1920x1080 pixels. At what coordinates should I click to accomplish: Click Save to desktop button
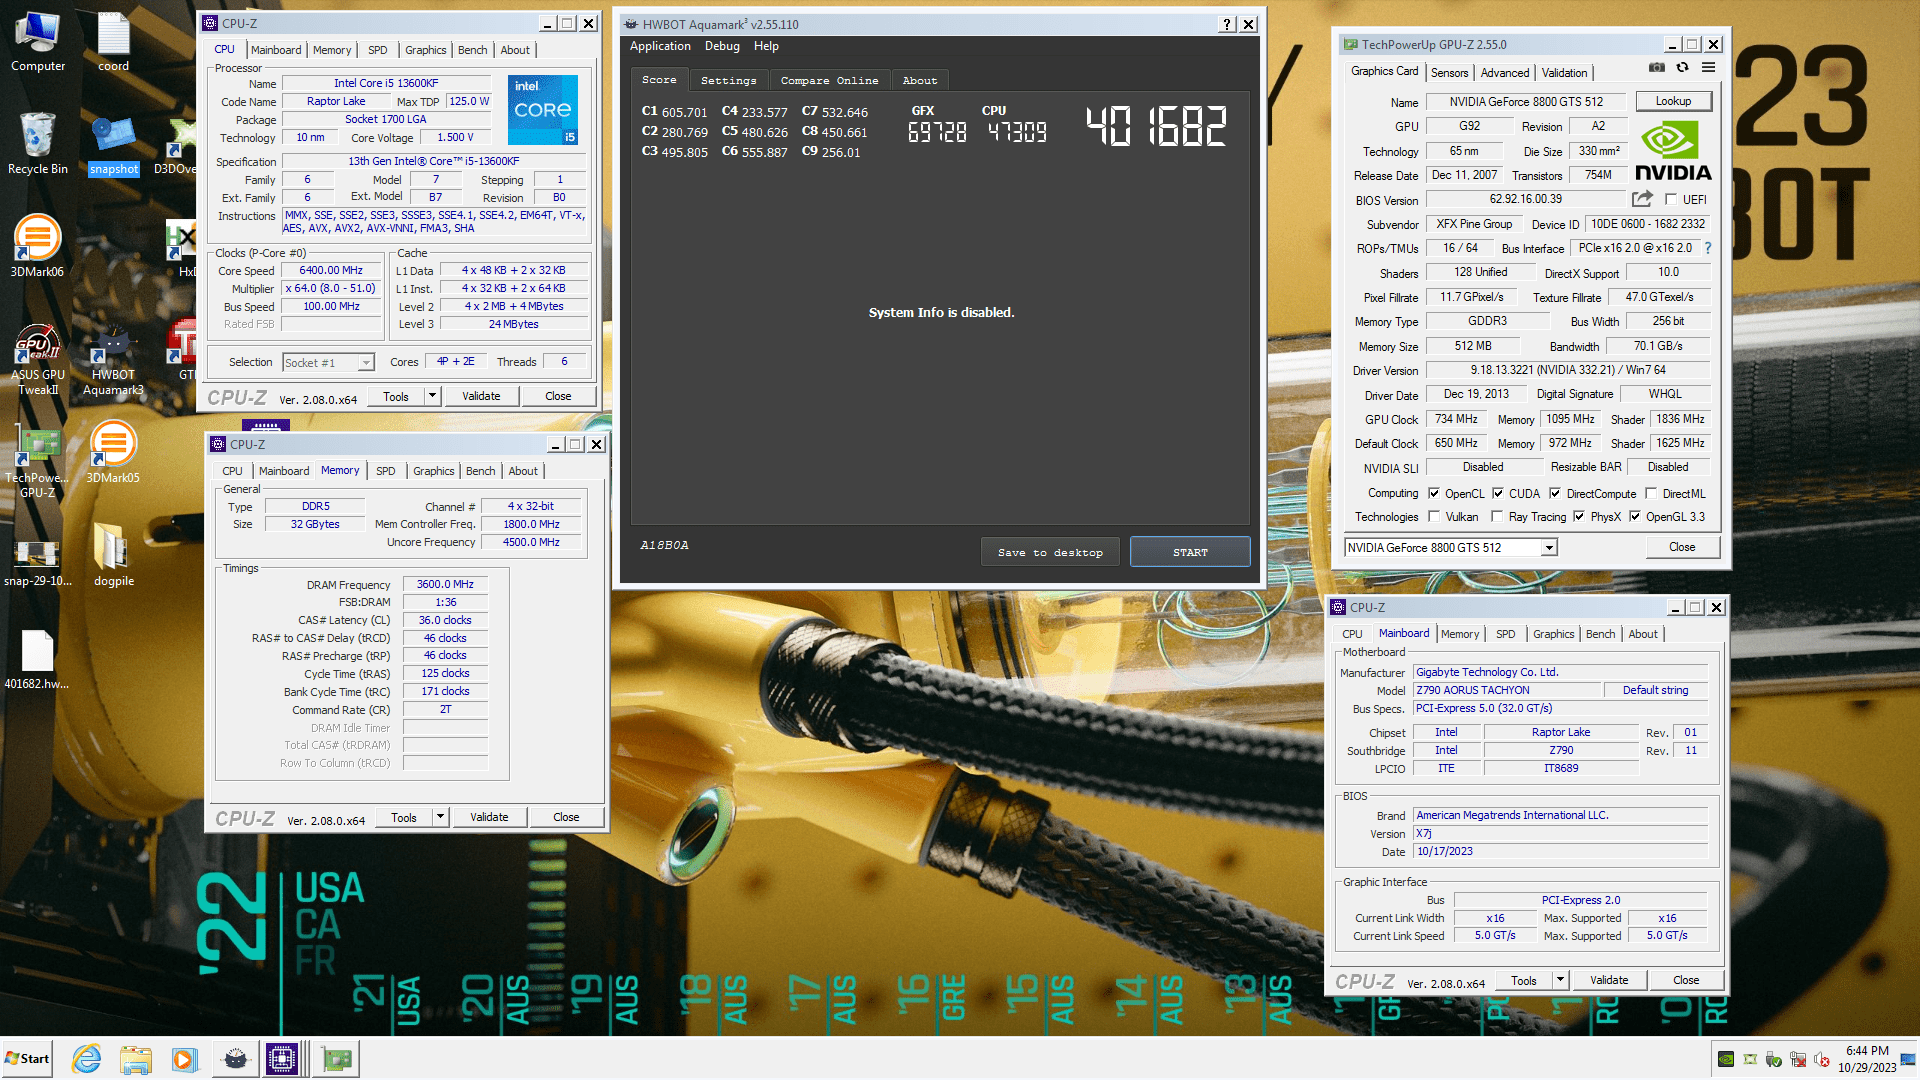point(1050,552)
